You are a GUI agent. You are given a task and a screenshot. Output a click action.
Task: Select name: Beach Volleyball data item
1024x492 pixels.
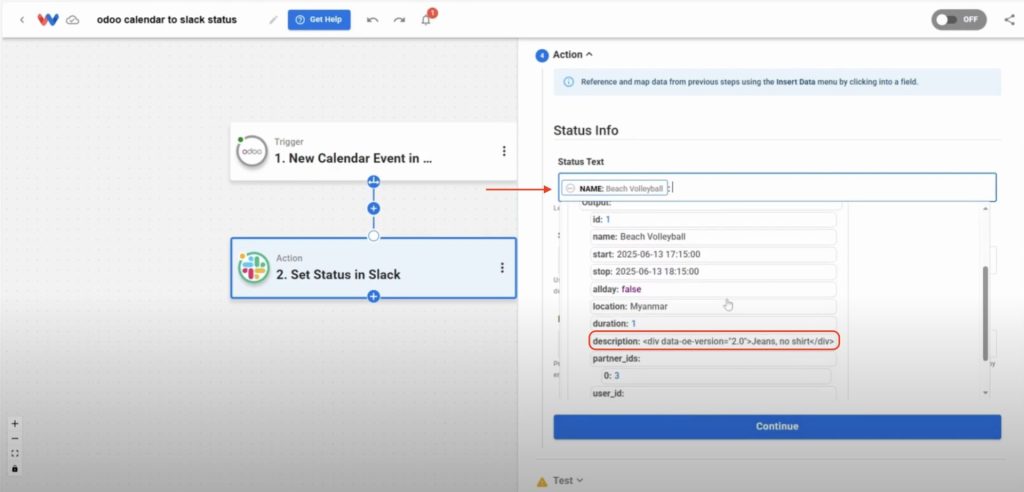click(713, 237)
